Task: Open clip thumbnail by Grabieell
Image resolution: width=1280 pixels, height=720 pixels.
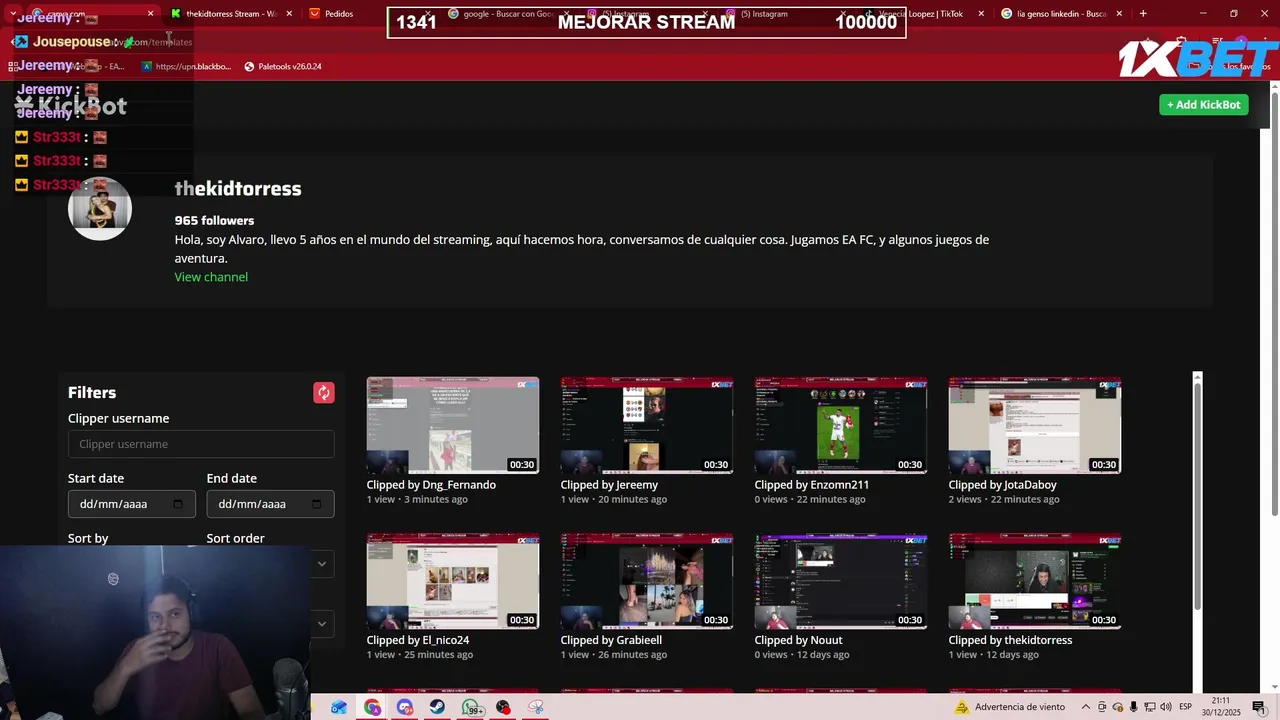Action: click(x=647, y=581)
